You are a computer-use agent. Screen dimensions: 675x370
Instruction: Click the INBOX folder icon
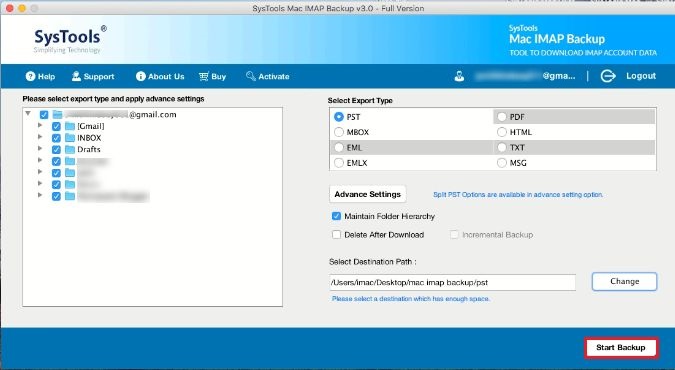click(70, 138)
